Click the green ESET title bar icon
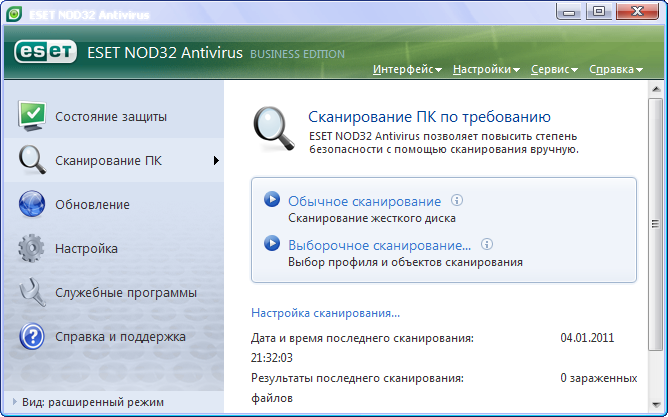Viewport: 668px width, 417px height. pos(14,14)
